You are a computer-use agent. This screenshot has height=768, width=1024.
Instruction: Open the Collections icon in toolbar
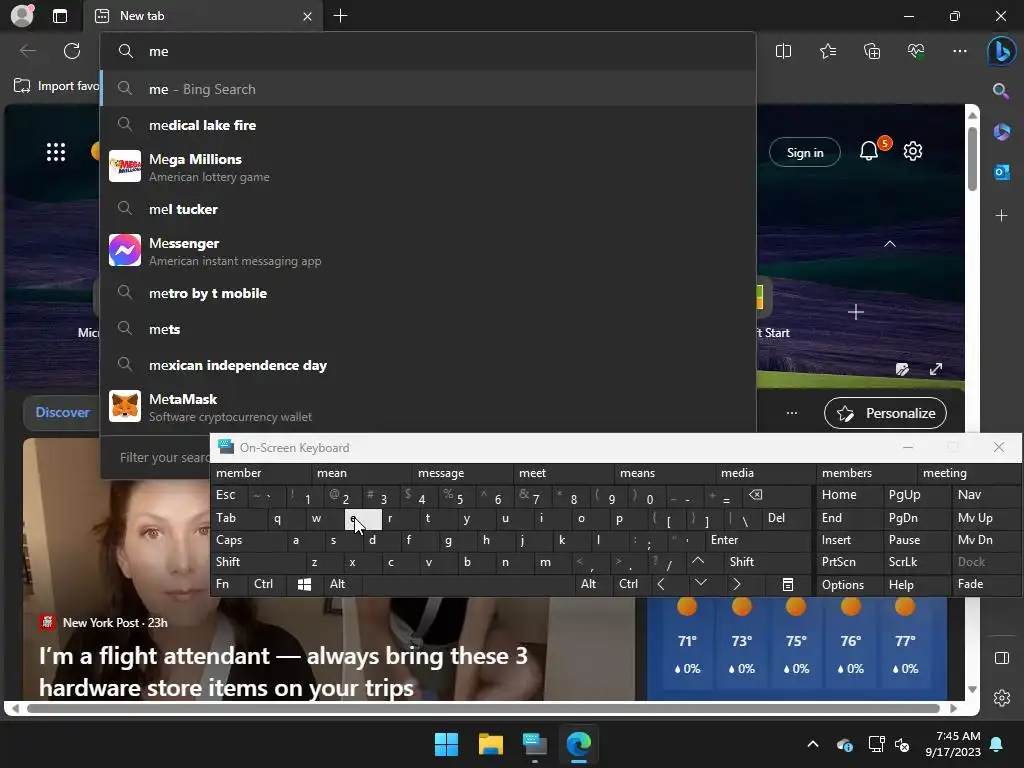(872, 51)
